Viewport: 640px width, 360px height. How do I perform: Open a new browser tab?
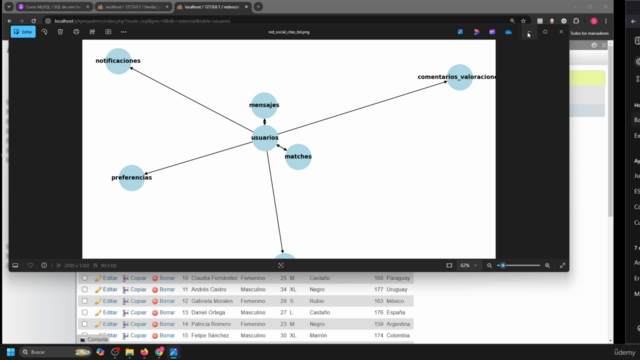(258, 7)
